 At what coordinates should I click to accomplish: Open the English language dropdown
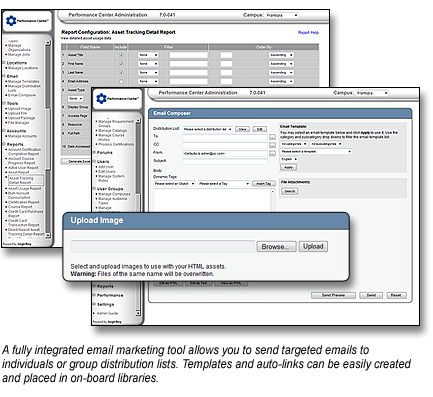pyautogui.click(x=289, y=159)
